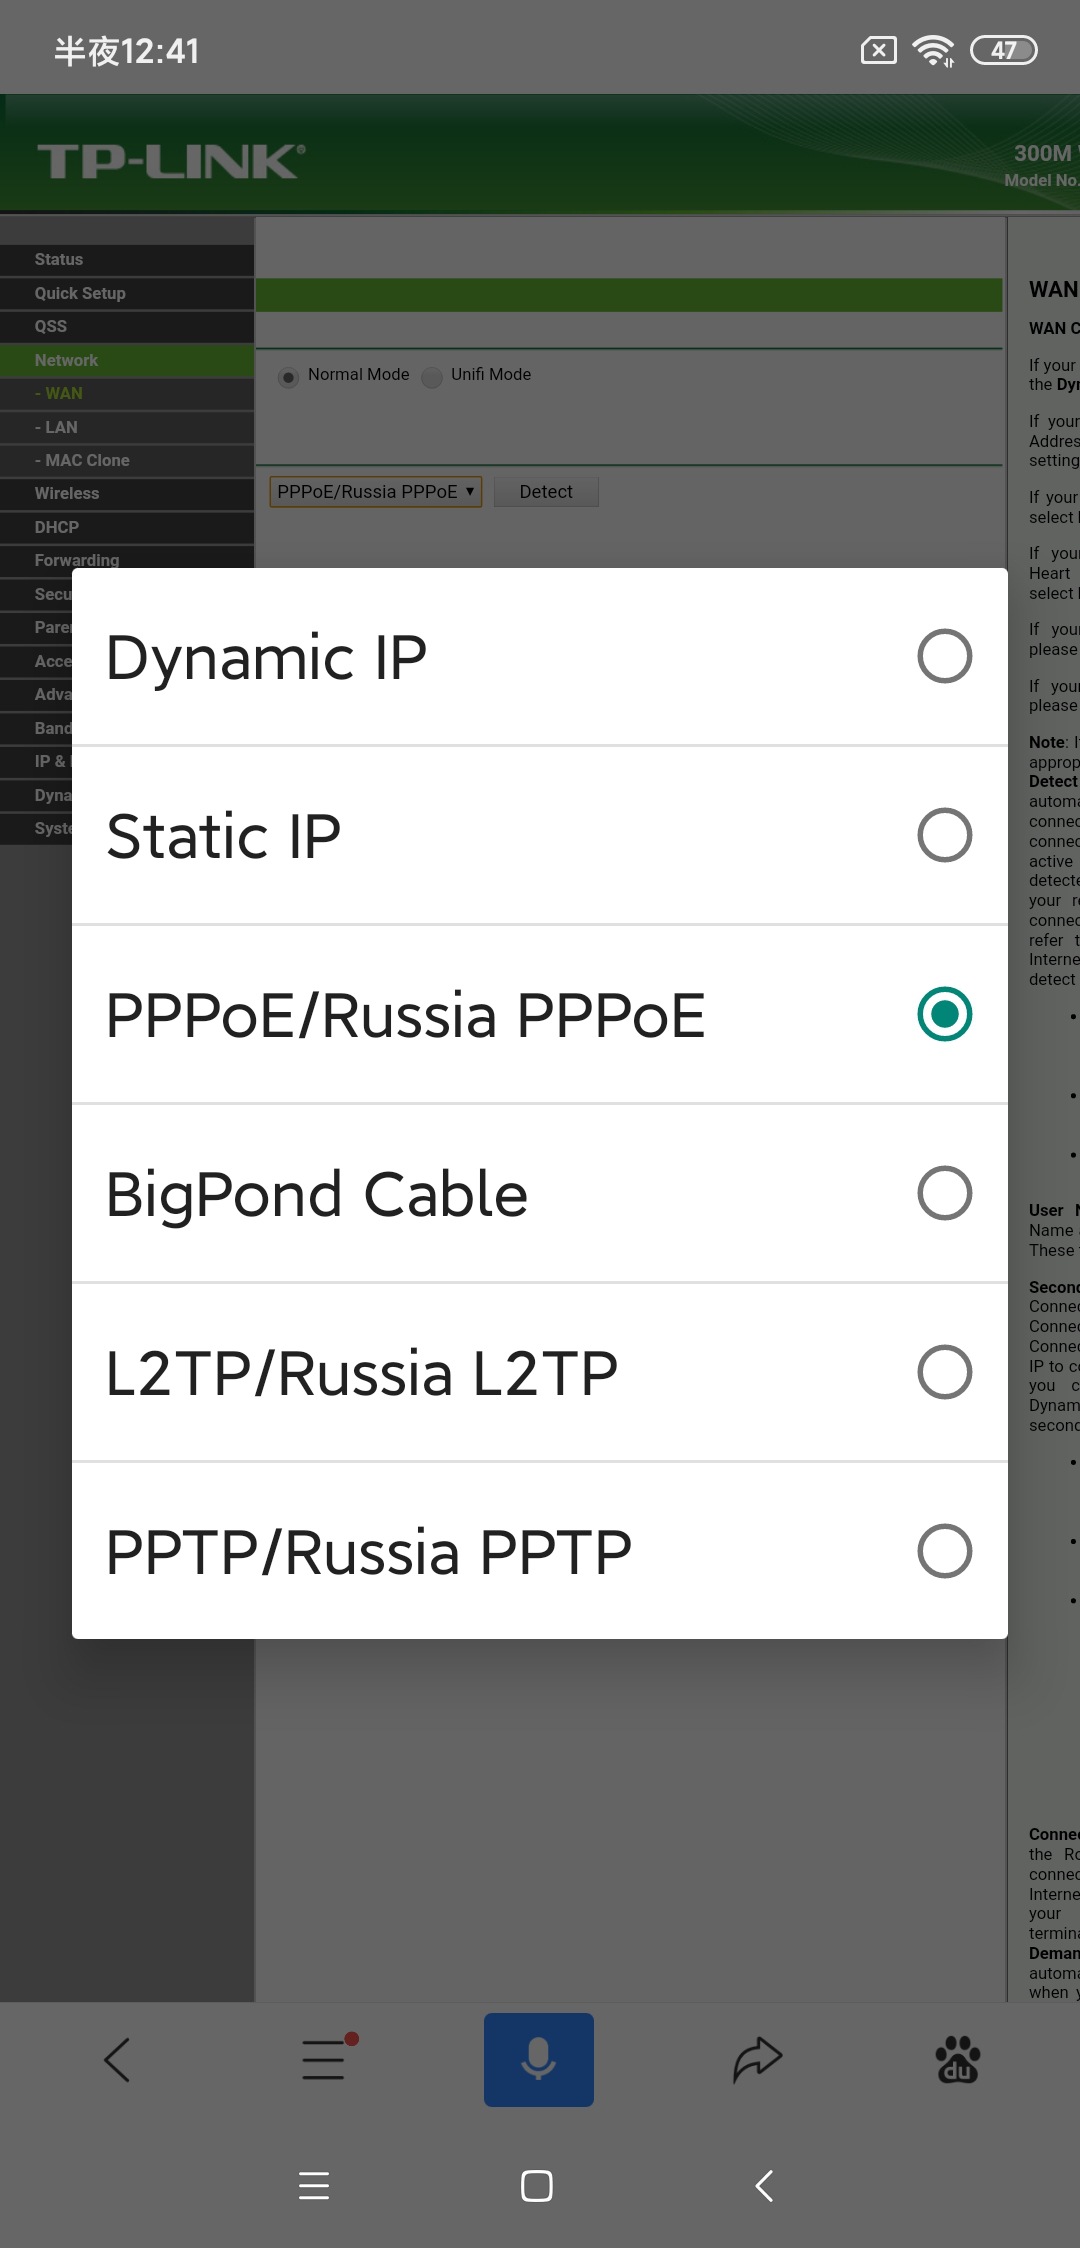
Task: Tap the Android system back chevron
Action: coord(764,2186)
